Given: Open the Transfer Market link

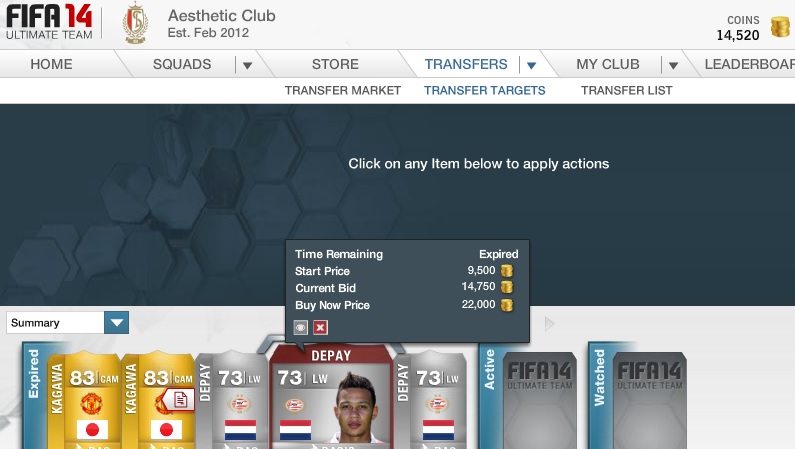Looking at the screenshot, I should click(343, 90).
